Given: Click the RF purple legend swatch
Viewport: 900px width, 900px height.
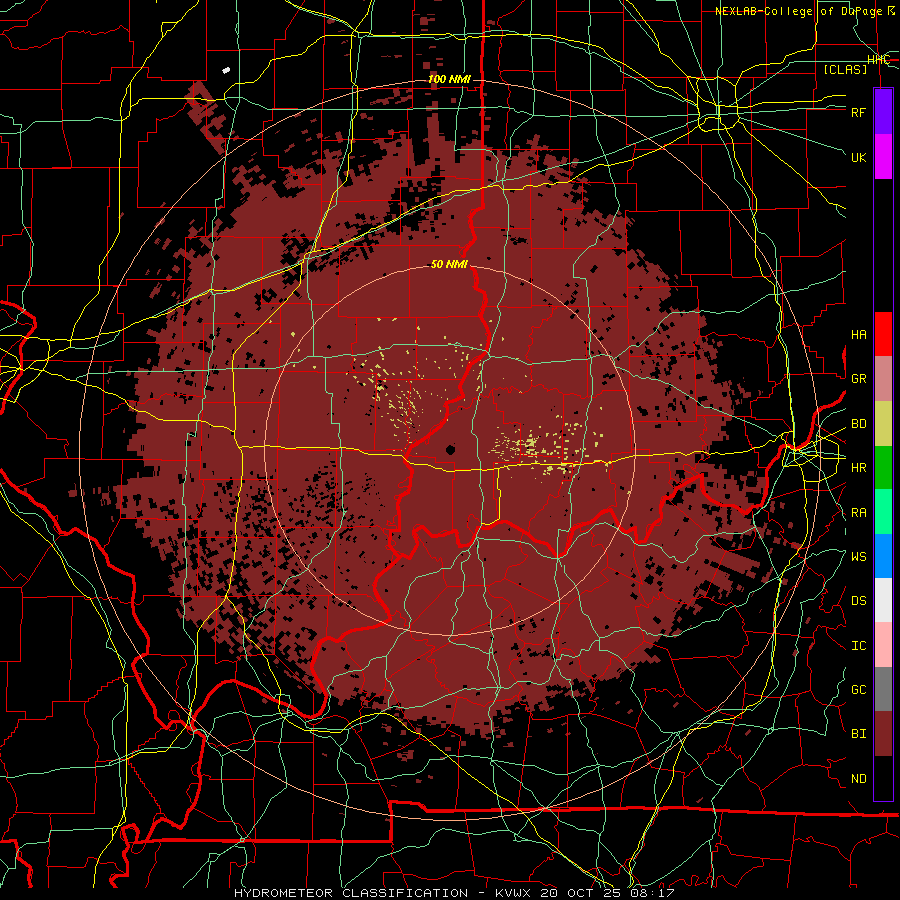Looking at the screenshot, I should click(883, 112).
